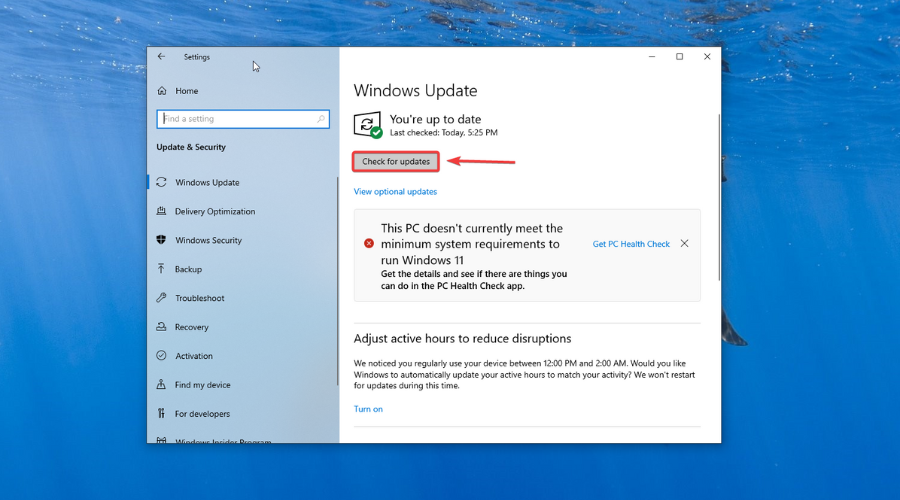Click the Backup upload arrow icon
The width and height of the screenshot is (900, 500).
[161, 268]
